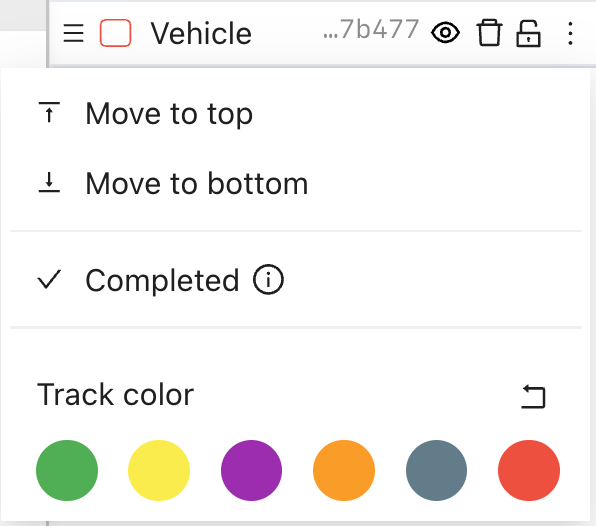Choose the purple track color

click(x=251, y=471)
